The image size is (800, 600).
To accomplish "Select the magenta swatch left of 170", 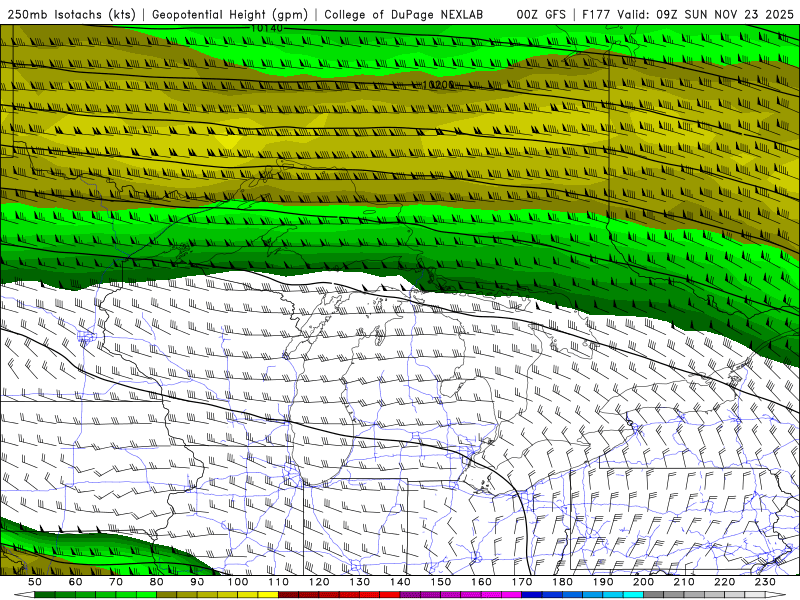I will coord(512,595).
